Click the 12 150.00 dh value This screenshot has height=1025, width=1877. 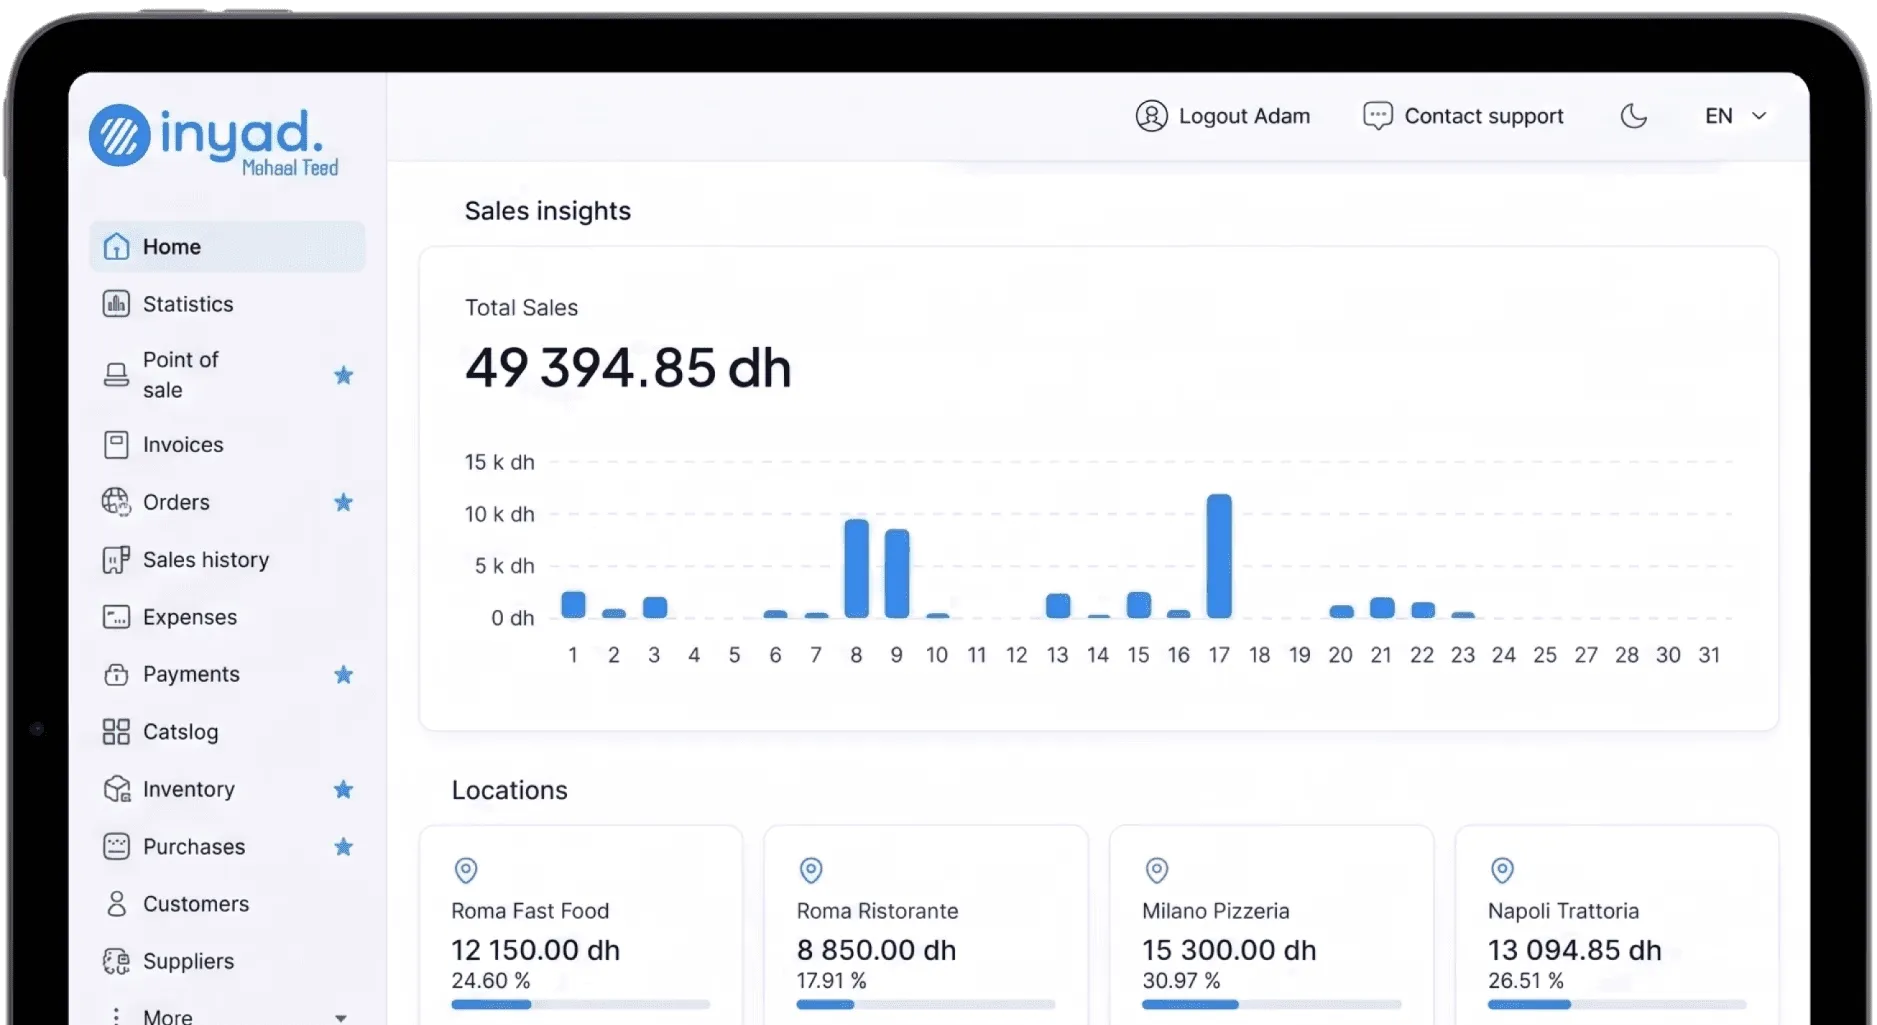pos(536,950)
